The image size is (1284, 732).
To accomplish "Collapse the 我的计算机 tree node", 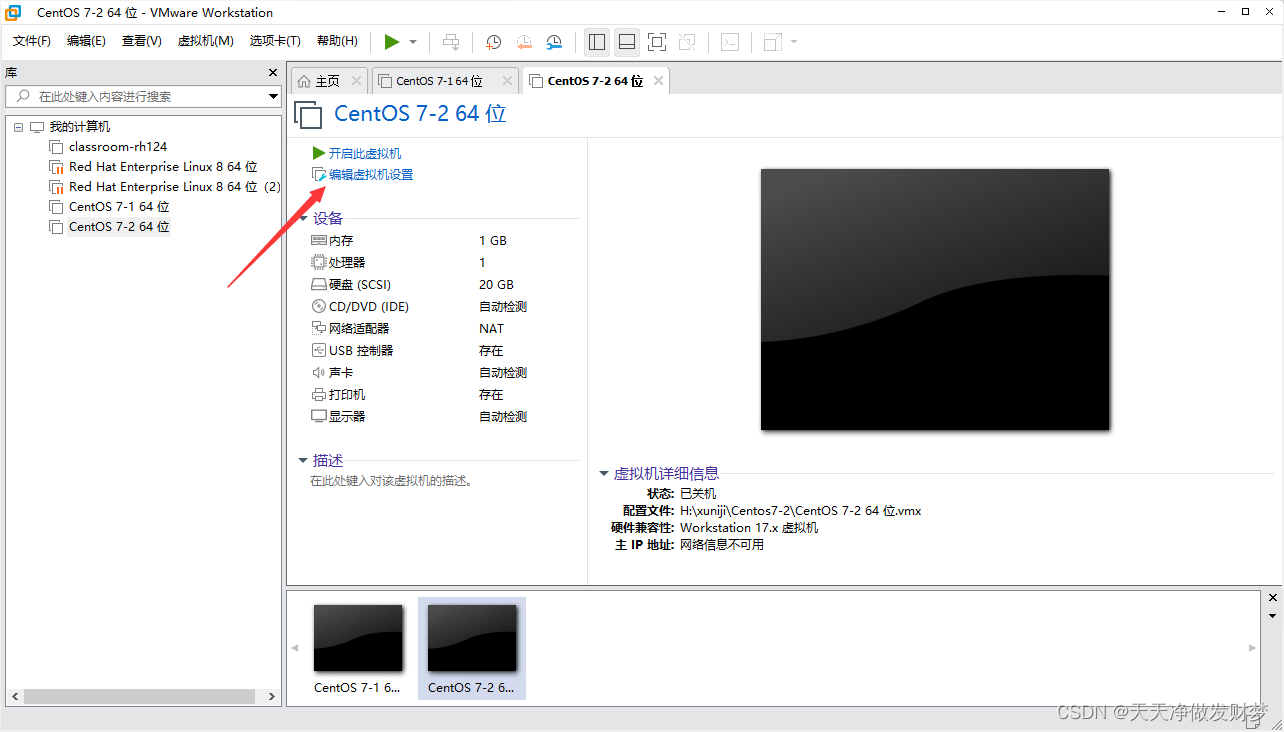I will click(x=18, y=127).
